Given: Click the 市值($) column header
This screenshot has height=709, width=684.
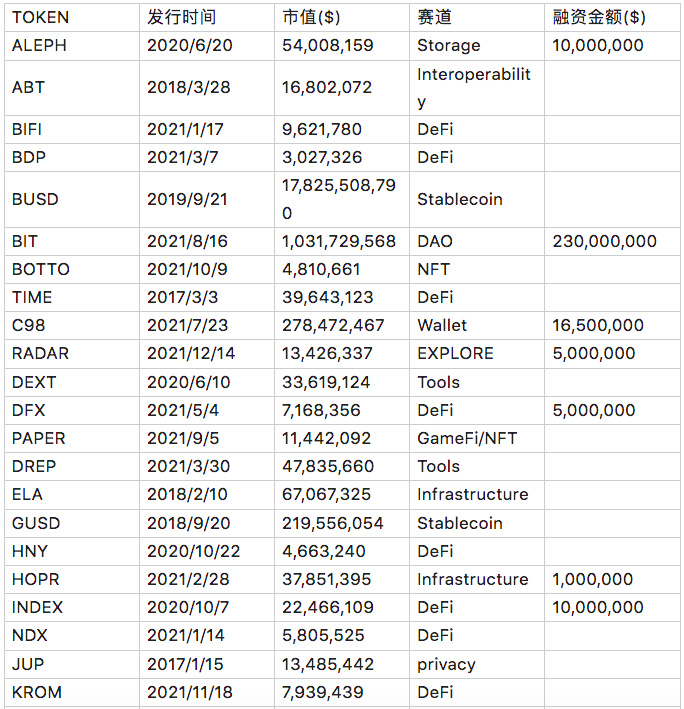Looking at the screenshot, I should tap(342, 17).
